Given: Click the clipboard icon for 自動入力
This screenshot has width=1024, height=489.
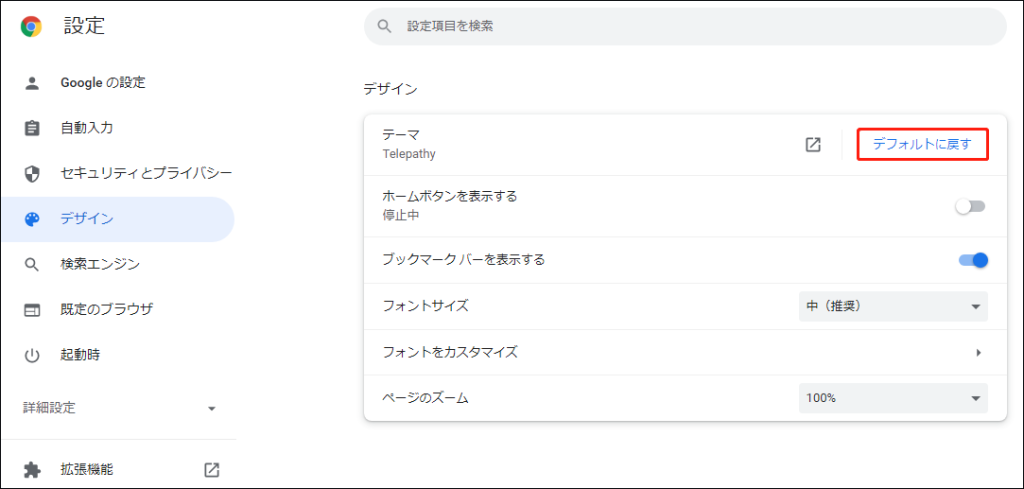Looking at the screenshot, I should pos(32,128).
